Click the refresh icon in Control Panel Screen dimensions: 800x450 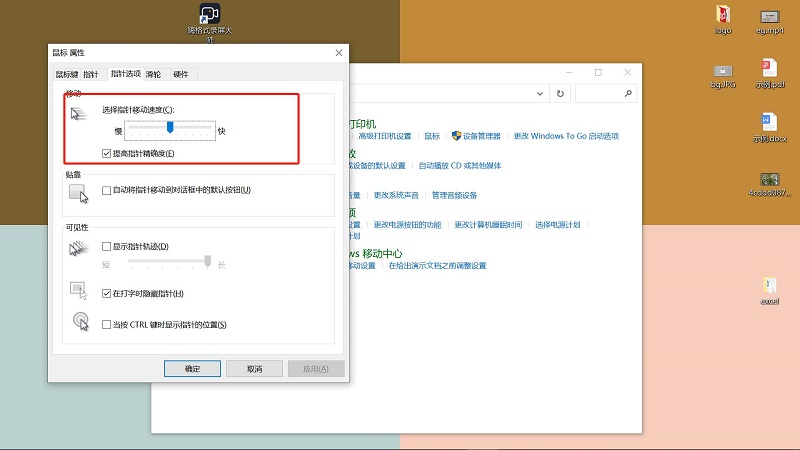560,93
